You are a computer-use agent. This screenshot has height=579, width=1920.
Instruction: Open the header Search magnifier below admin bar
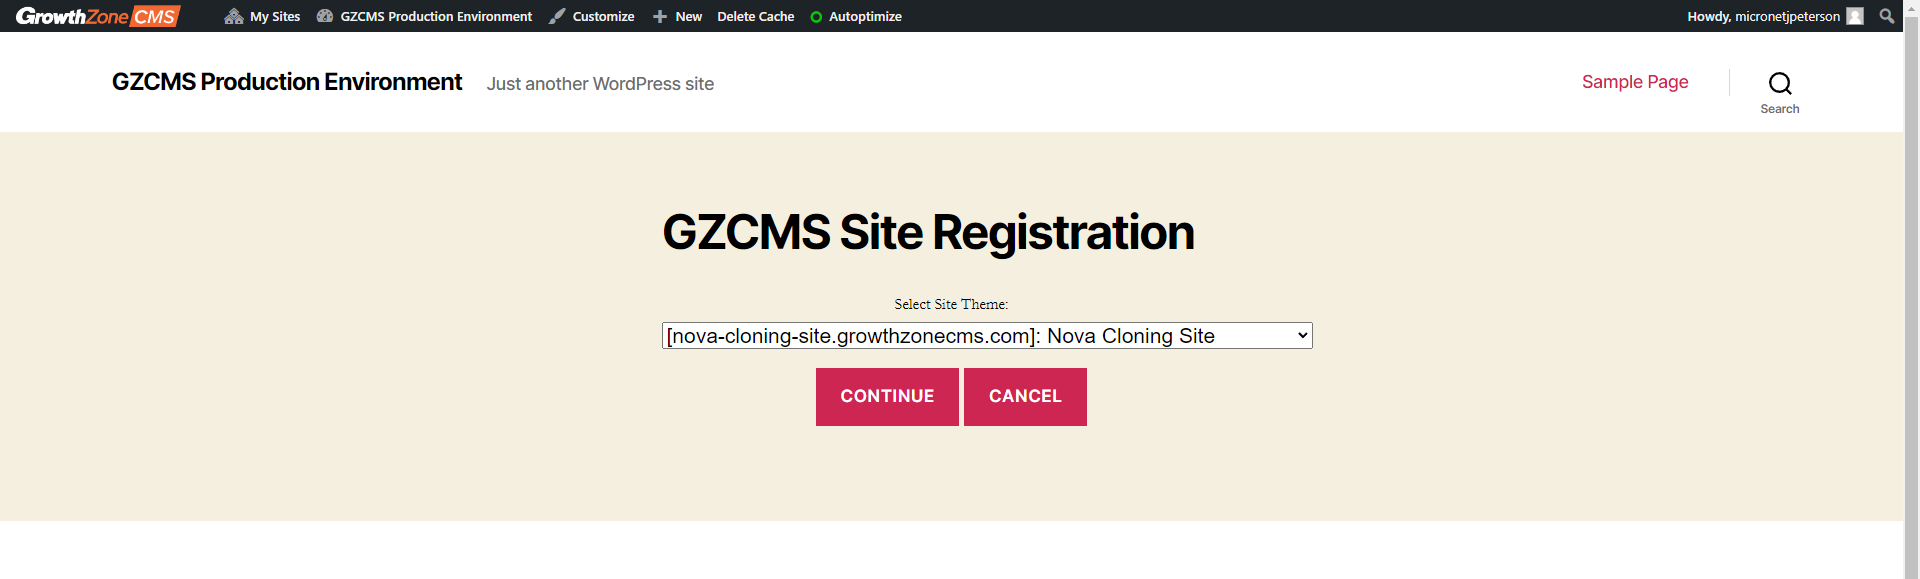(1779, 84)
